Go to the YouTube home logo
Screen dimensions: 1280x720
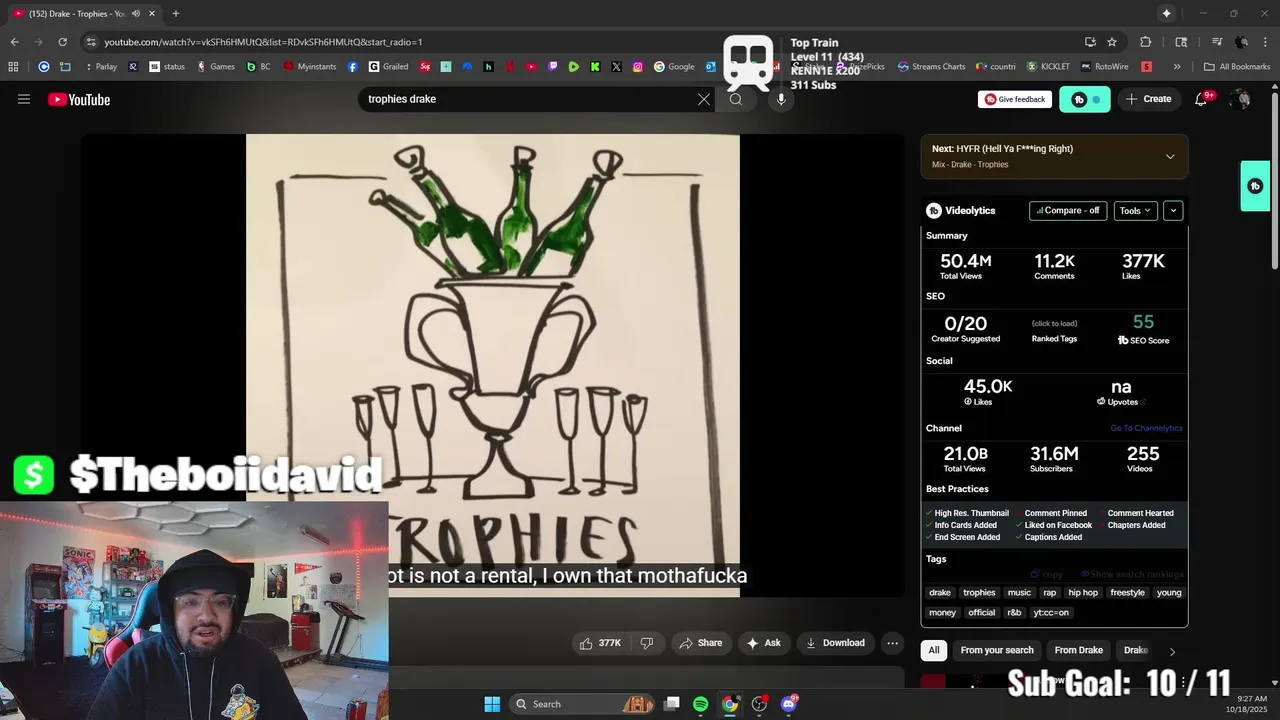(79, 99)
